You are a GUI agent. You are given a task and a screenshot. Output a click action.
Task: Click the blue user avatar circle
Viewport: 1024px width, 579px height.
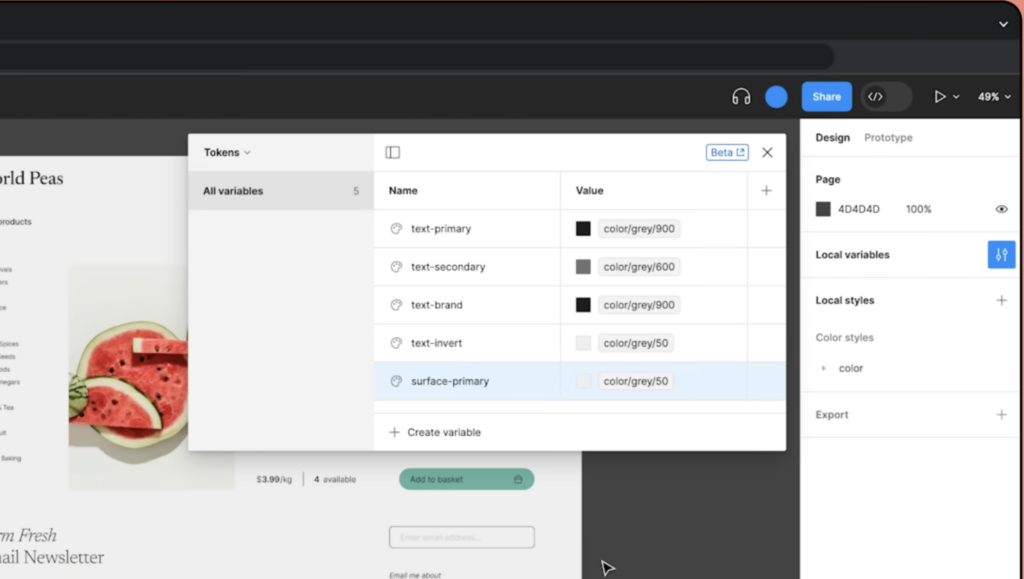point(776,97)
